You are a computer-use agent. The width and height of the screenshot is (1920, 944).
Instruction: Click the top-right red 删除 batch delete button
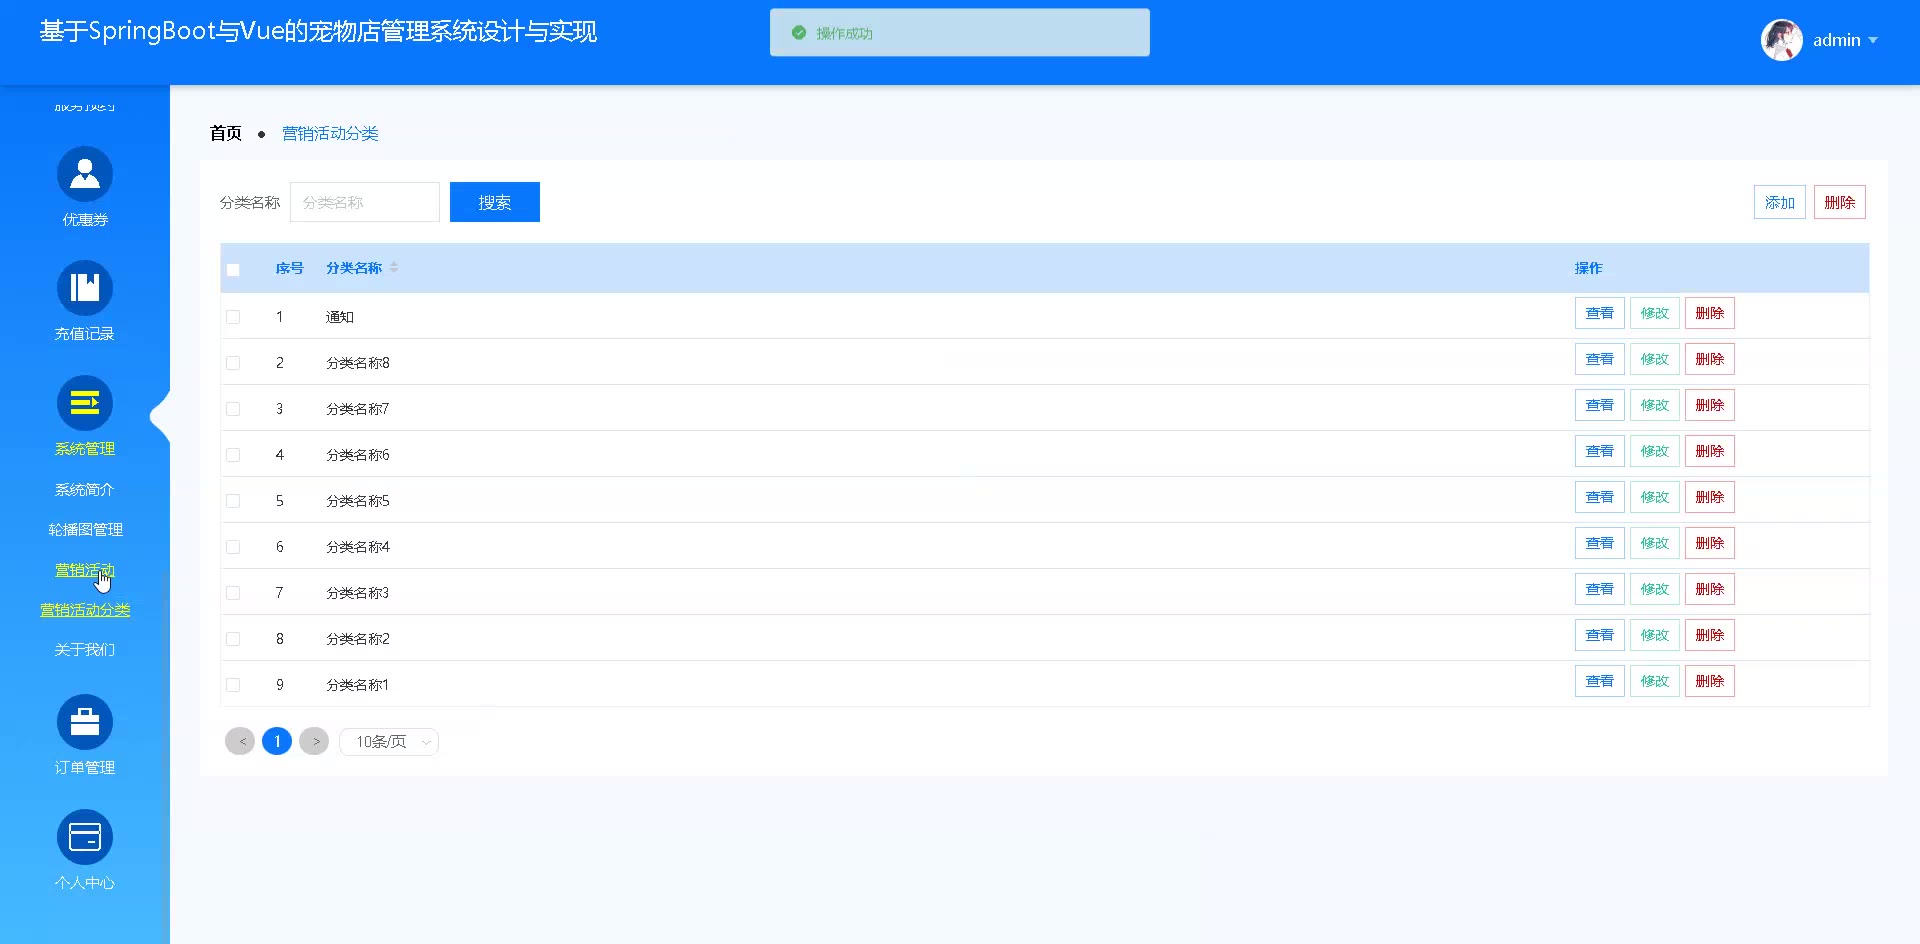pos(1840,202)
